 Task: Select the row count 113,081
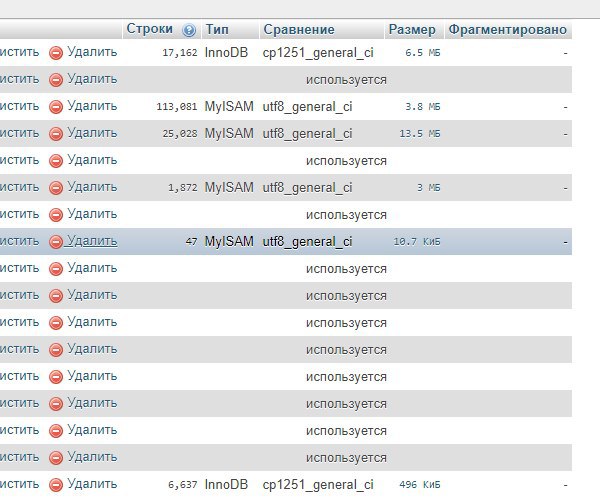(x=177, y=107)
